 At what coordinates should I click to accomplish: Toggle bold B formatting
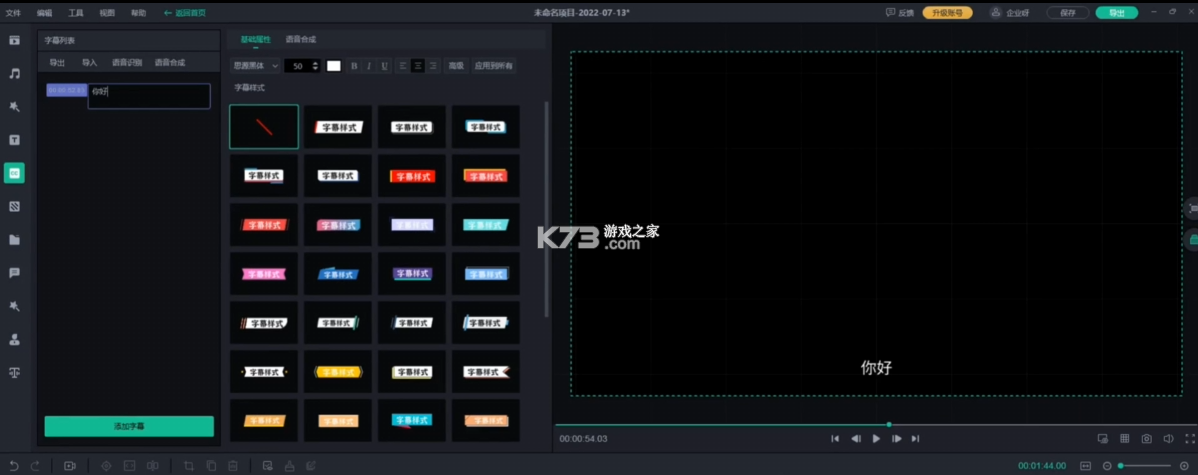(354, 66)
